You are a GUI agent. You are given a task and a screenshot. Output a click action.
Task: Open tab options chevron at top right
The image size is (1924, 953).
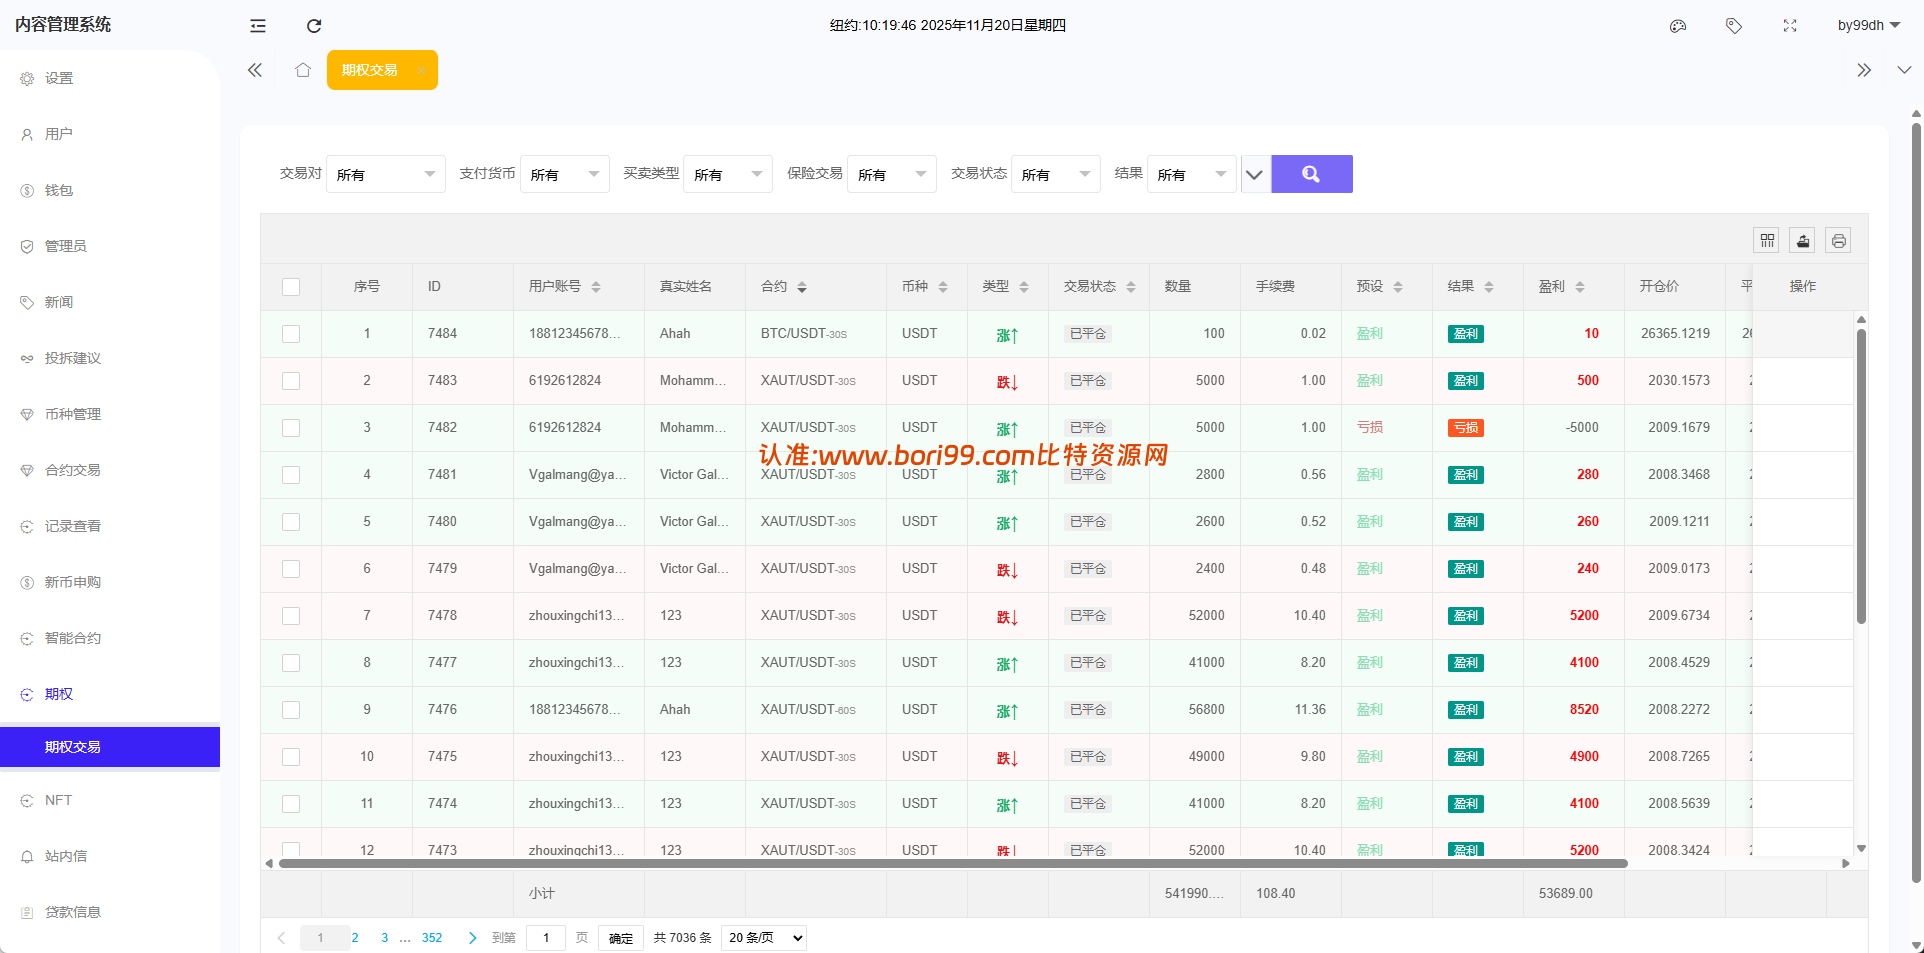[1904, 70]
